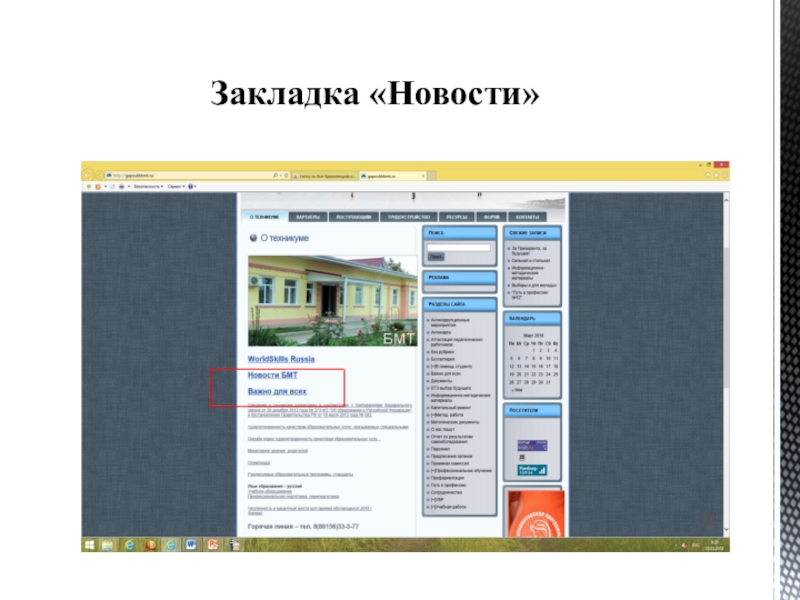Click the green icon at command bar start
800x600 pixels.
tap(89, 186)
